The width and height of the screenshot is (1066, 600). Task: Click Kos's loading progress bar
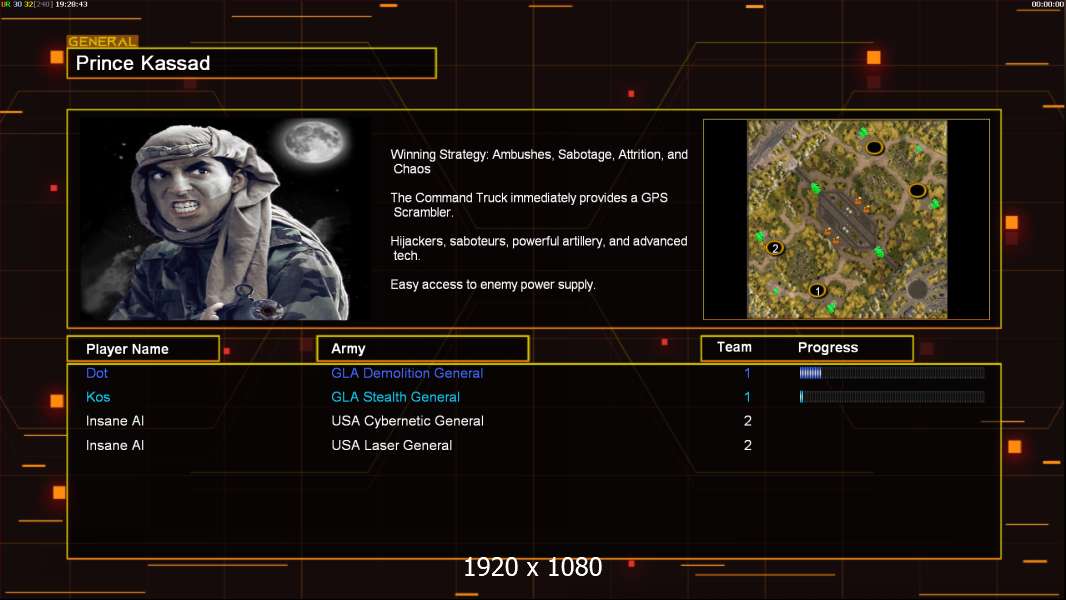(x=891, y=397)
